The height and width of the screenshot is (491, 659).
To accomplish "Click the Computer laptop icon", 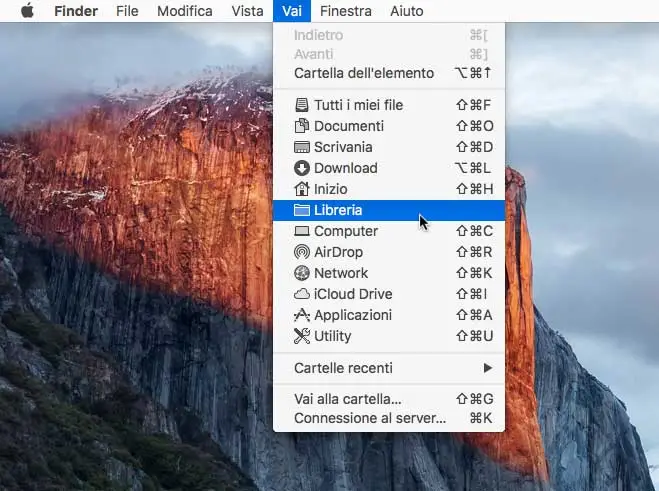I will point(301,231).
